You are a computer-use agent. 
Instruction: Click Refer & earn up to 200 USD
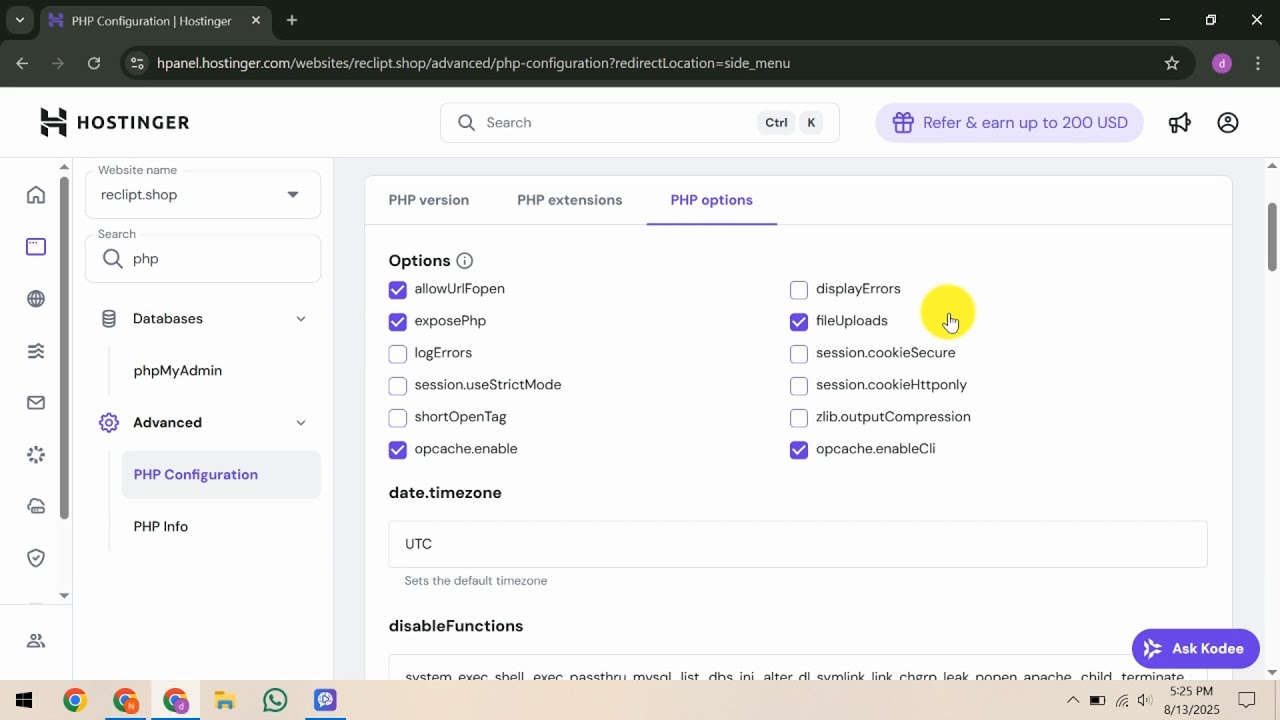(1009, 123)
